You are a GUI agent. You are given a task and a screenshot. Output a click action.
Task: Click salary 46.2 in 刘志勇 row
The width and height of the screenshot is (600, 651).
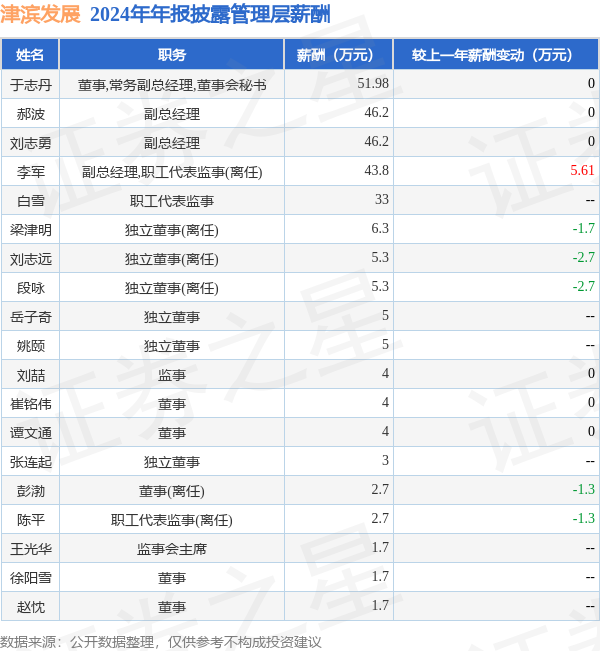pyautogui.click(x=376, y=141)
